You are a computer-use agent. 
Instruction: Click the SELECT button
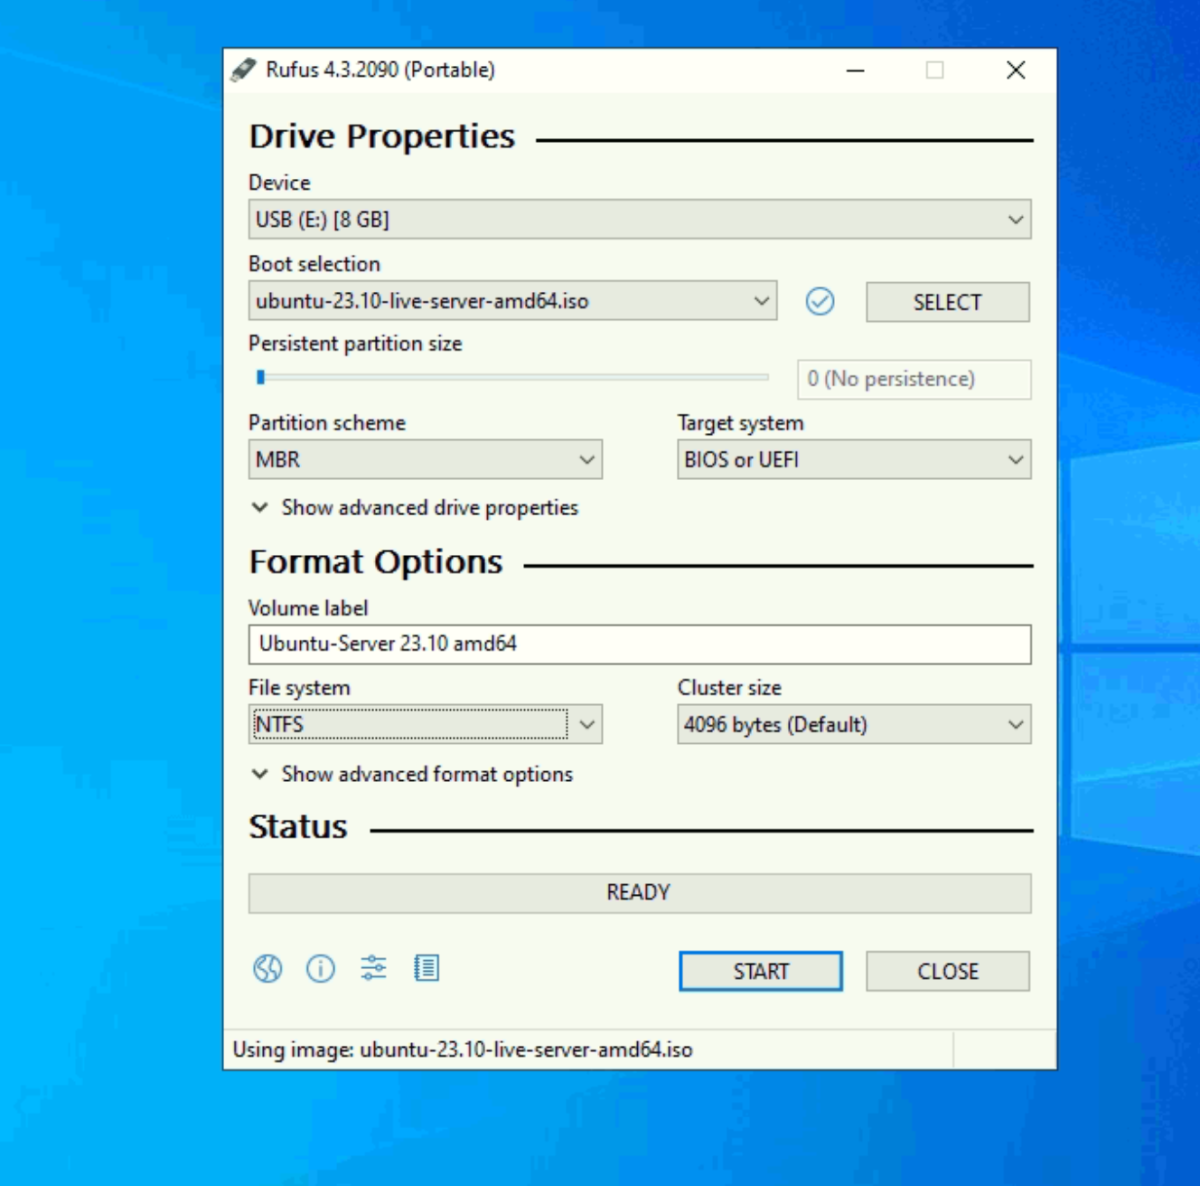(x=948, y=302)
